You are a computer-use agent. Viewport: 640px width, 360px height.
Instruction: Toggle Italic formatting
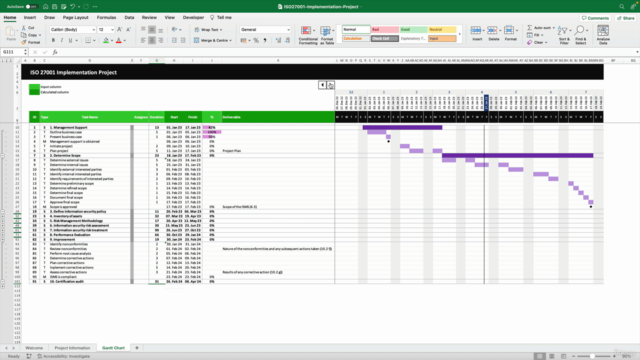pos(62,40)
